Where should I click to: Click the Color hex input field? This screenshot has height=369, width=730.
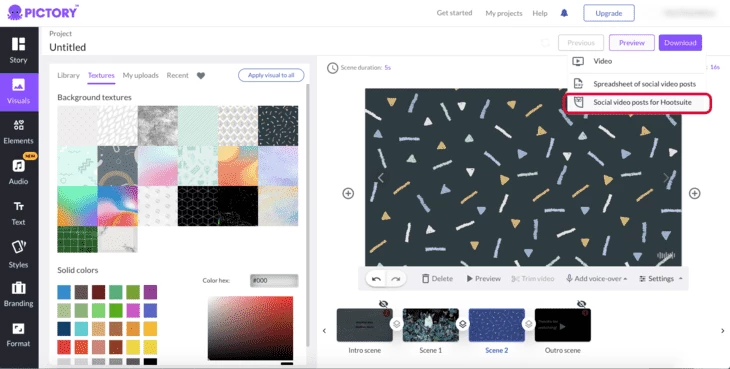(x=274, y=281)
